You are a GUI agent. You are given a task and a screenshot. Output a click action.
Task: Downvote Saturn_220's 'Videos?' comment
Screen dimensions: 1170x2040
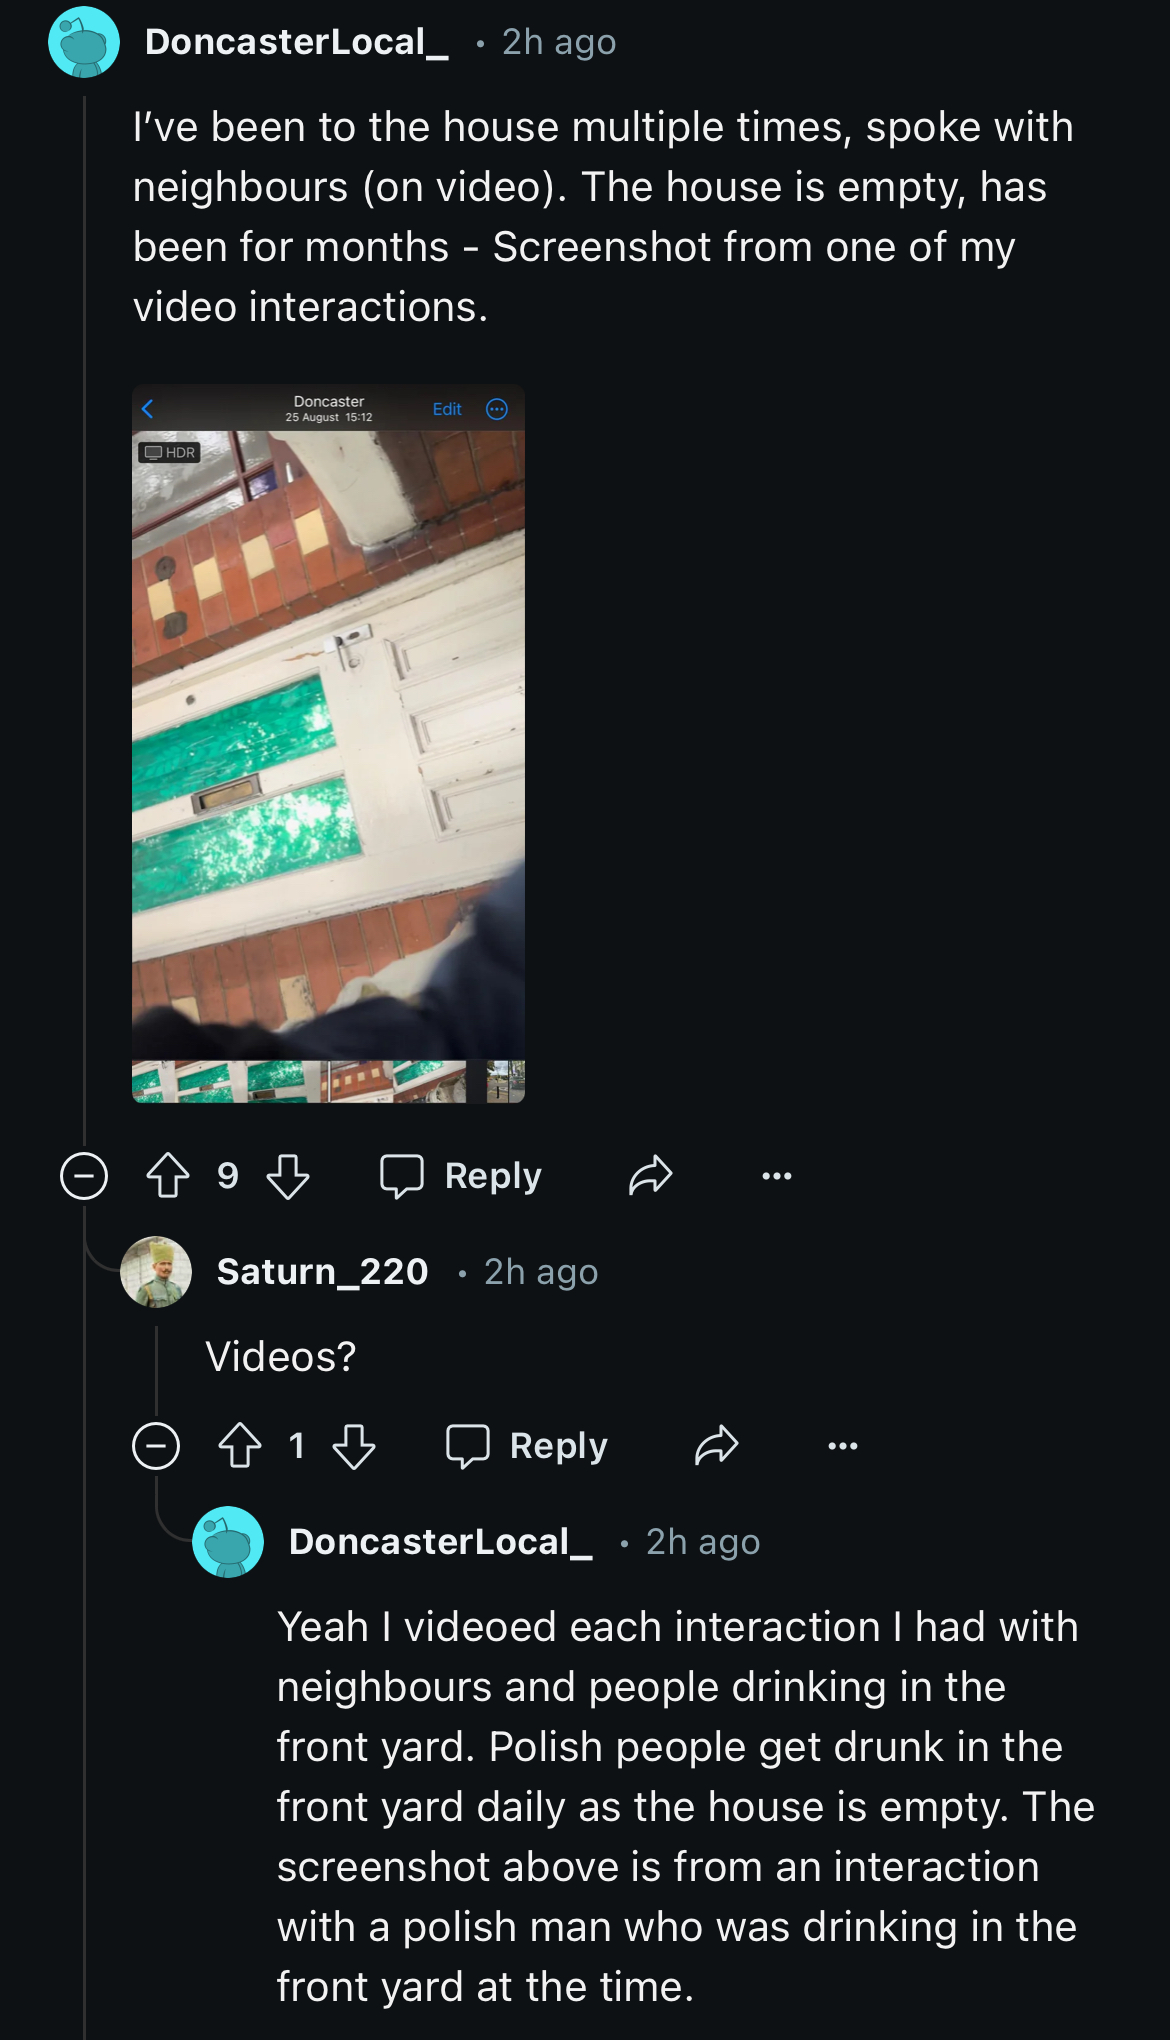click(x=354, y=1446)
